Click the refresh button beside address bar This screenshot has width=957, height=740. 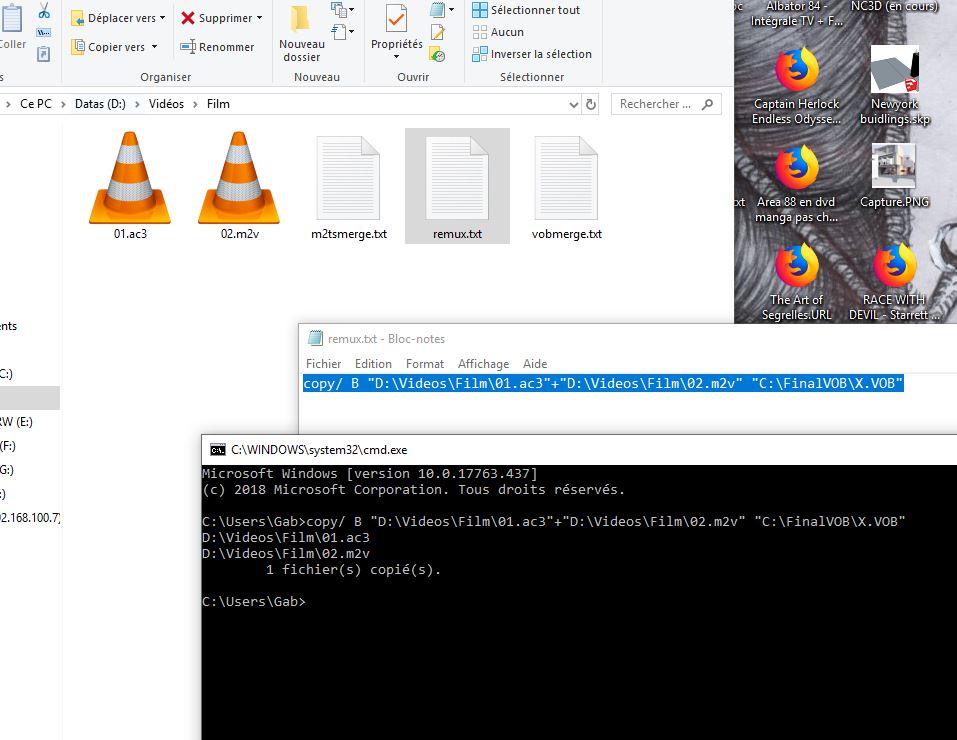pyautogui.click(x=591, y=104)
